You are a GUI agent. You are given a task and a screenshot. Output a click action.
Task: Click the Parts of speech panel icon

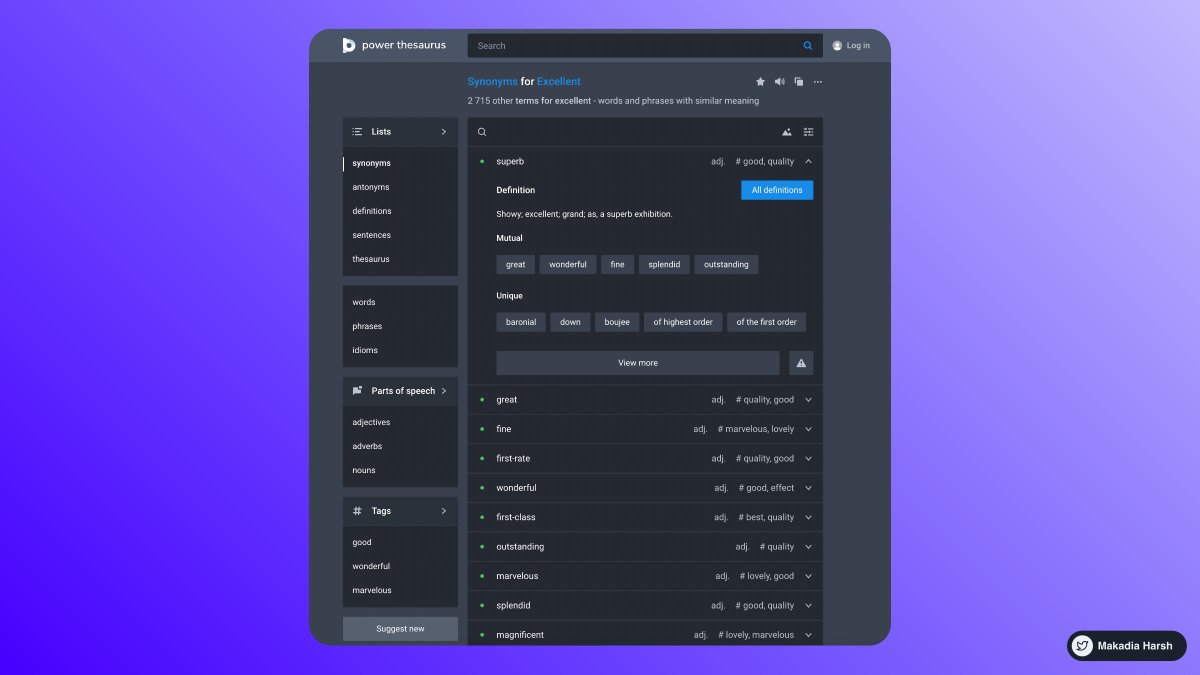357,391
